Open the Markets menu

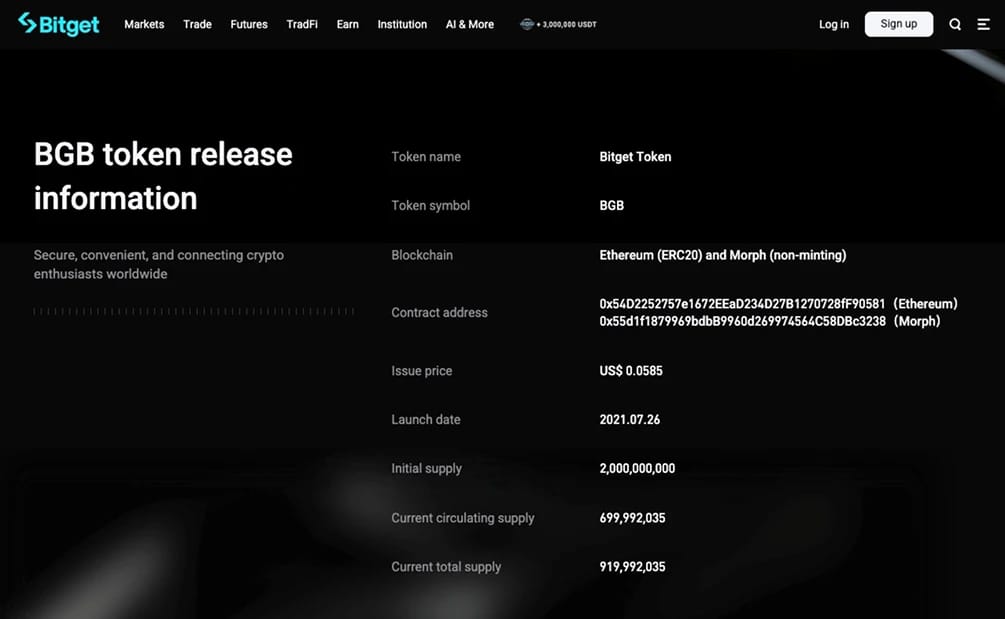(x=144, y=24)
